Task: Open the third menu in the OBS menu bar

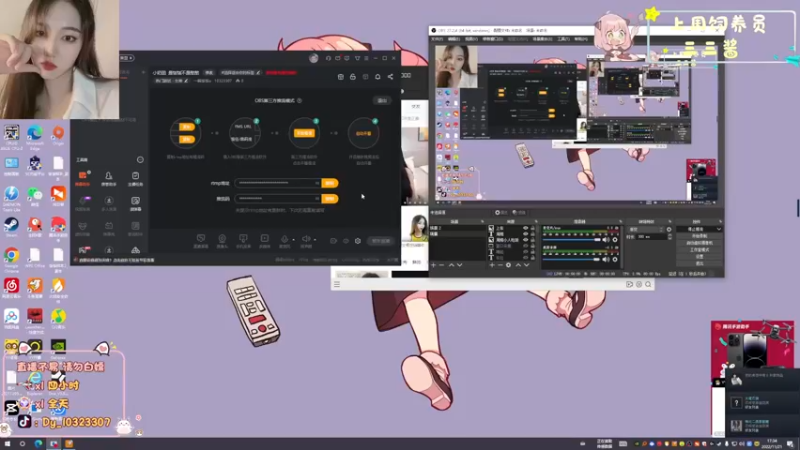Action: click(471, 39)
